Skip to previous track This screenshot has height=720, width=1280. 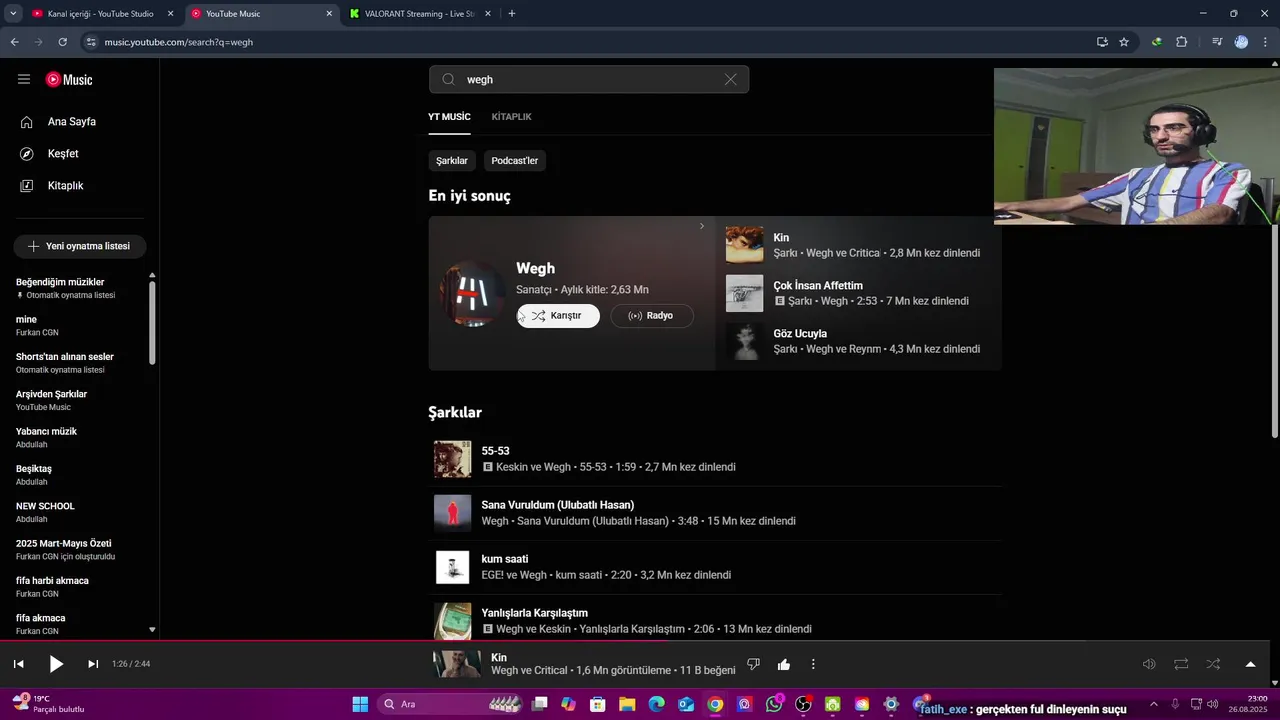tap(18, 664)
